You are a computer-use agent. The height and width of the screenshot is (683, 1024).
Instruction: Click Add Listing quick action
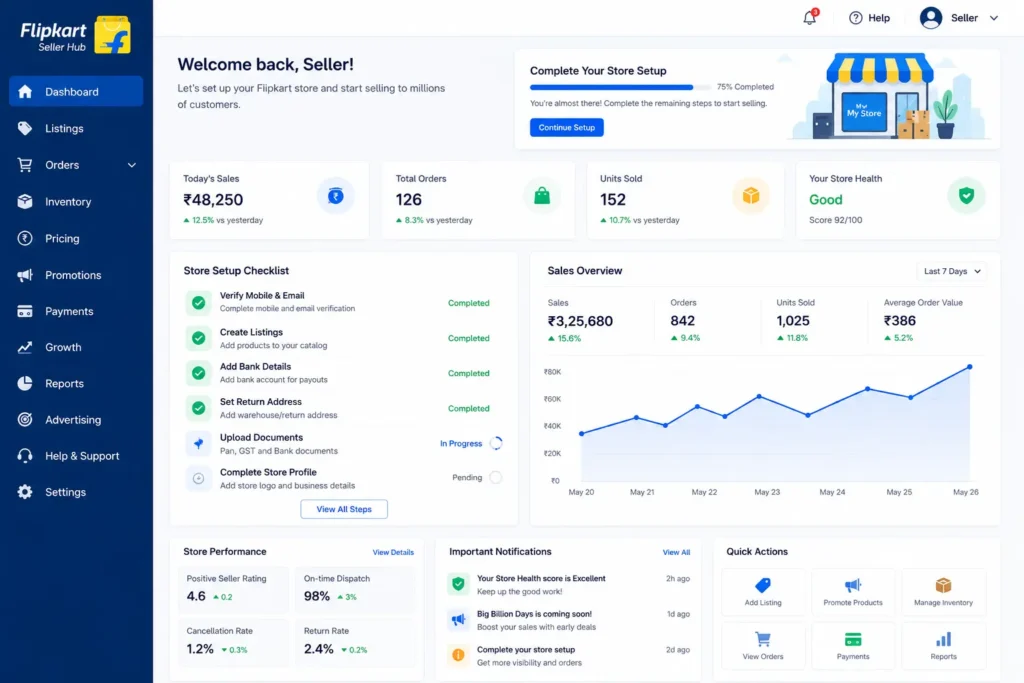[763, 592]
